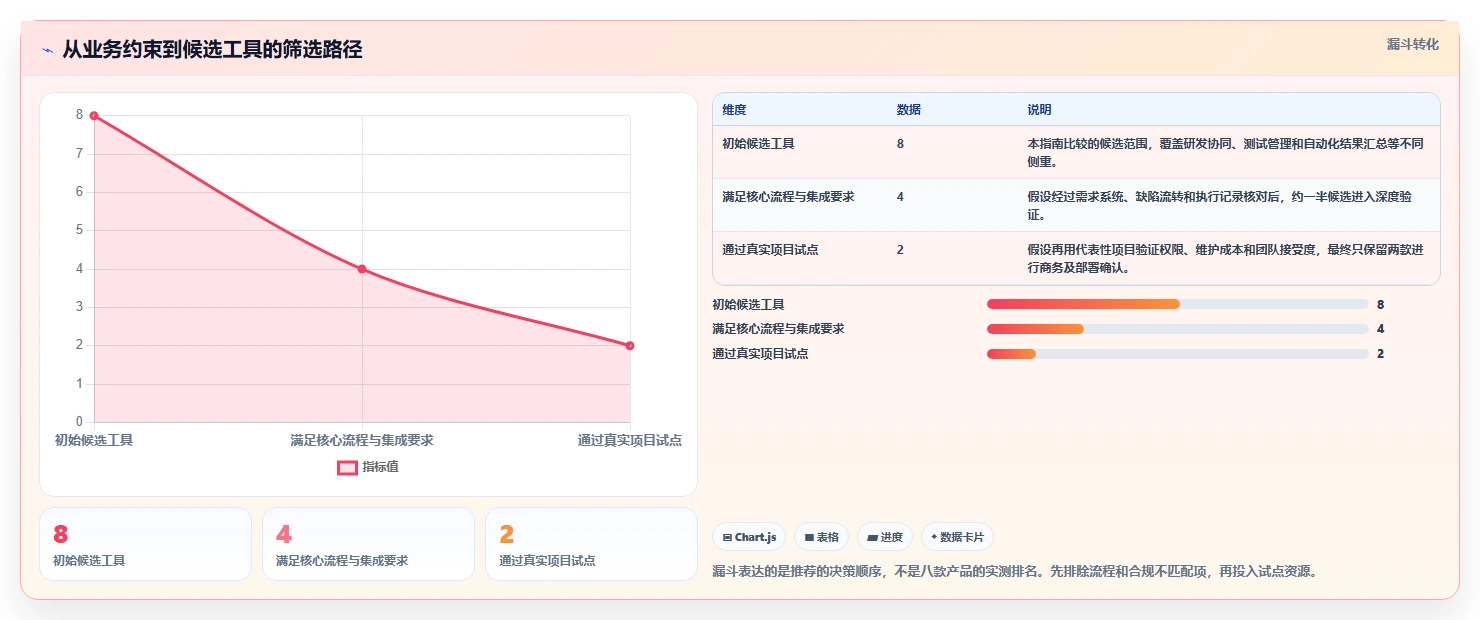Click the number 8 after the first progress bar
The height and width of the screenshot is (620, 1480).
(x=1380, y=304)
